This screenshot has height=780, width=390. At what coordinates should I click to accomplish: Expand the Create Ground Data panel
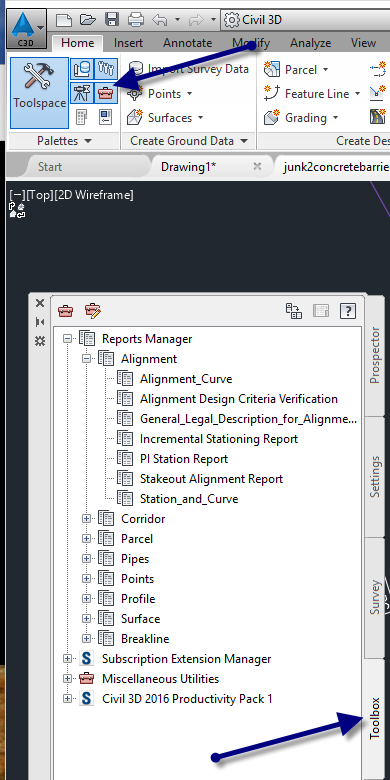point(189,141)
